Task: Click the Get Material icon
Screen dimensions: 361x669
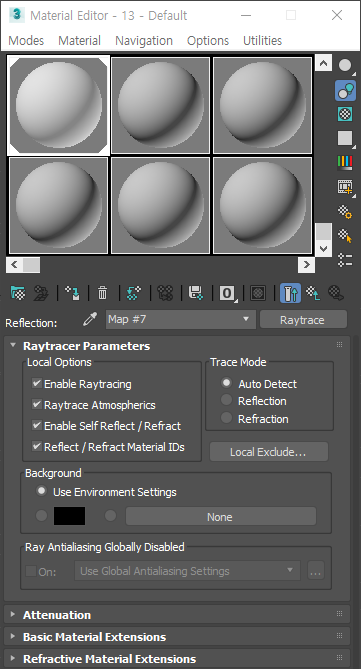Action: click(17, 293)
